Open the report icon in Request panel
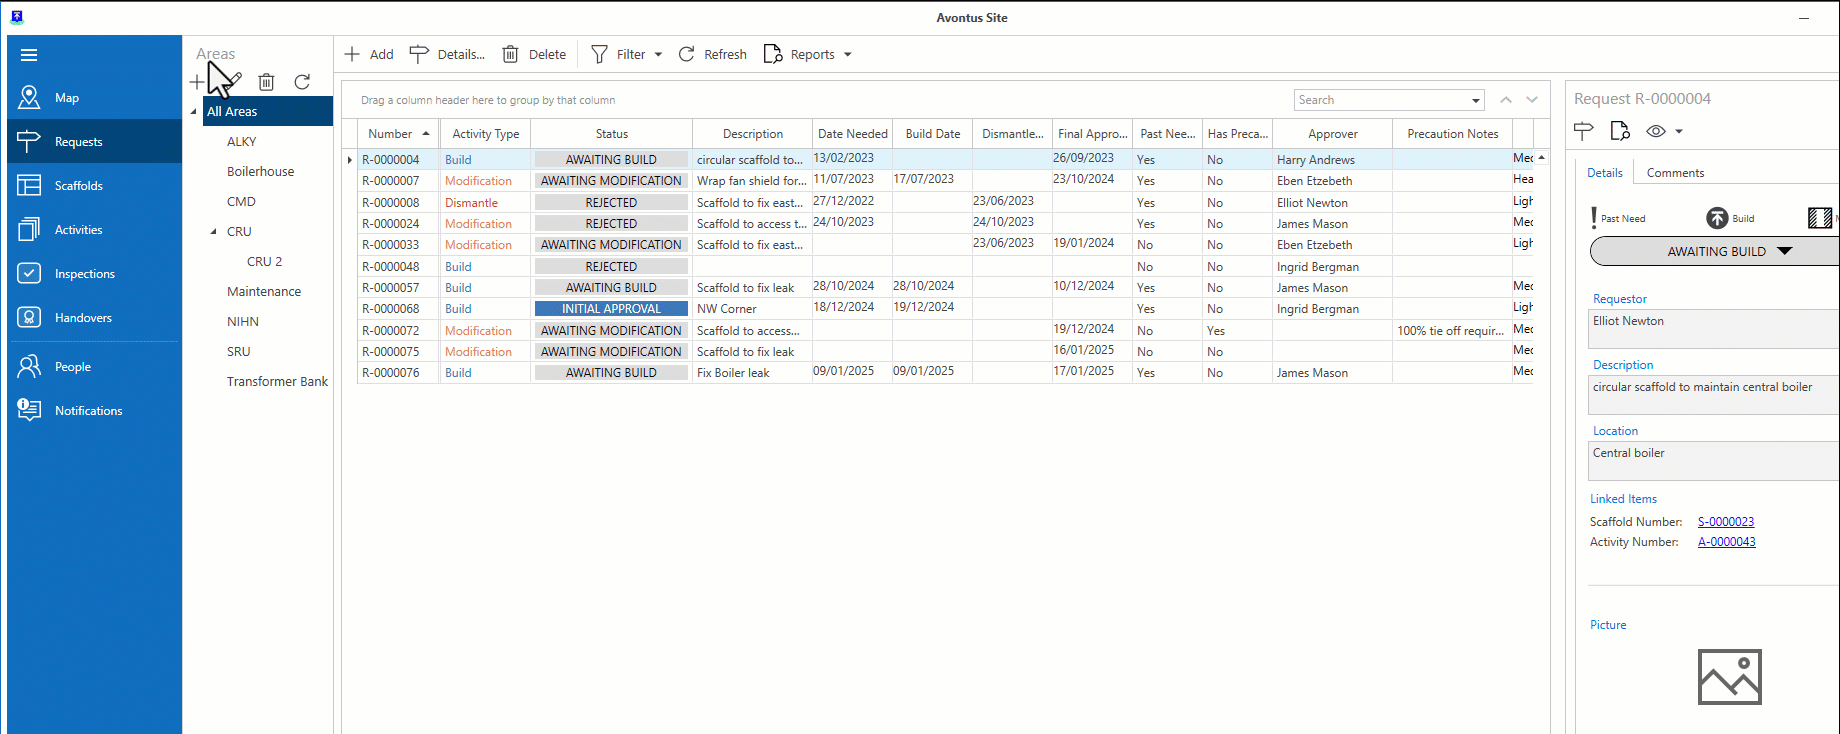1840x734 pixels. (x=1620, y=131)
